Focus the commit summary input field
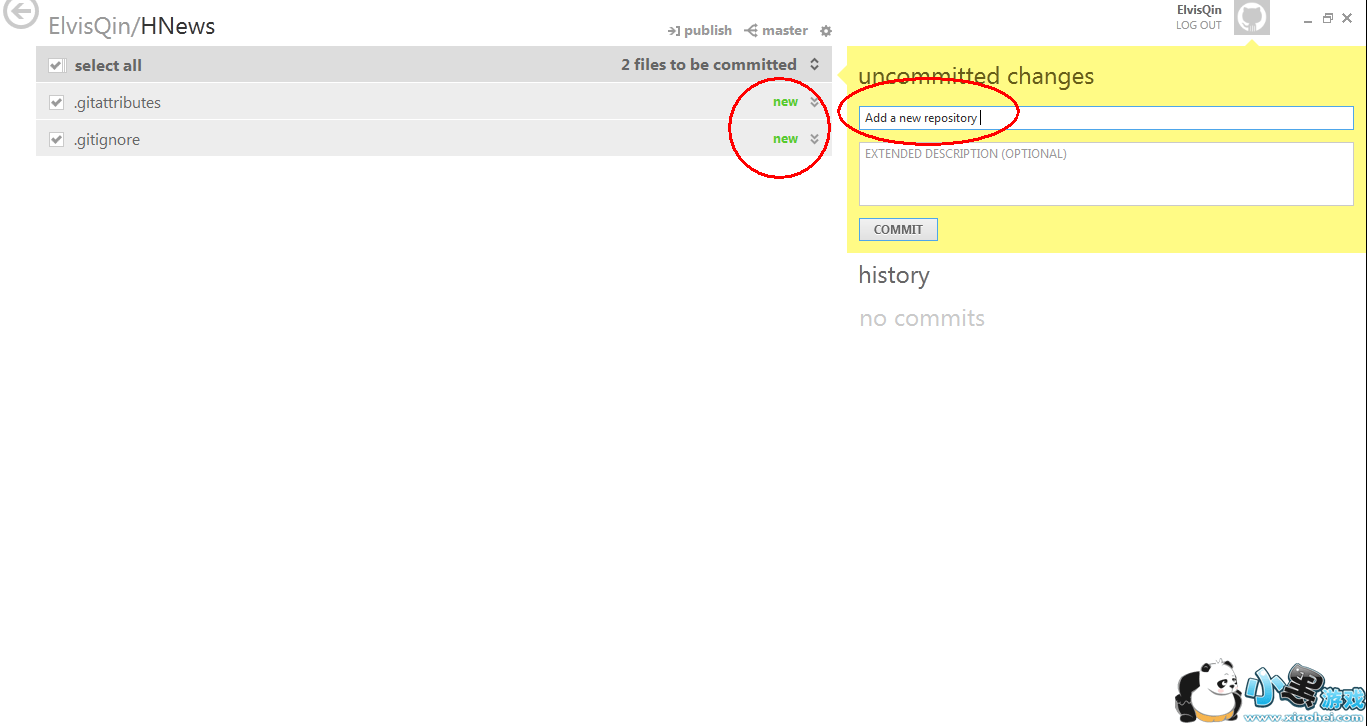 pyautogui.click(x=1106, y=118)
